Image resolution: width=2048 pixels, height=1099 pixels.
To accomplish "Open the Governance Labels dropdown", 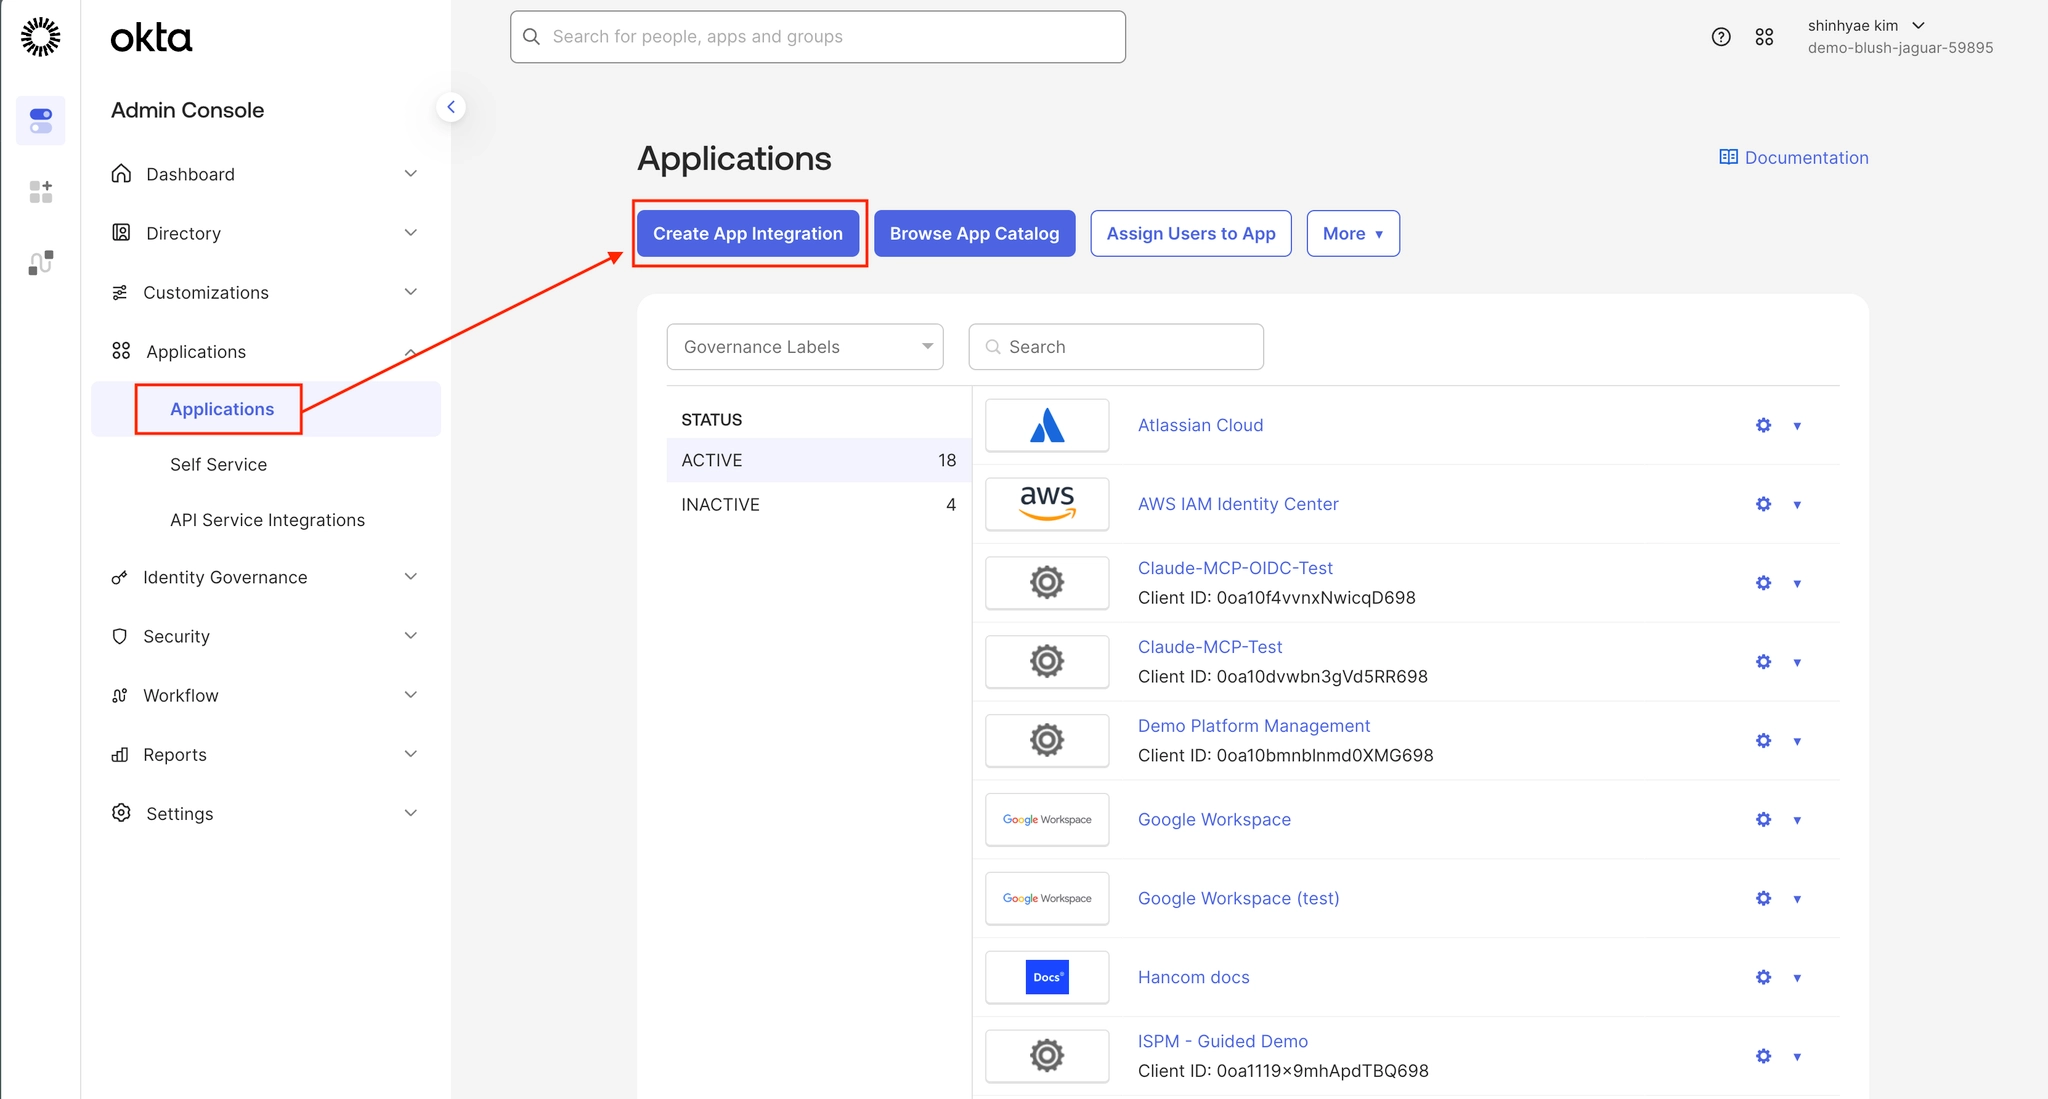I will pyautogui.click(x=805, y=347).
